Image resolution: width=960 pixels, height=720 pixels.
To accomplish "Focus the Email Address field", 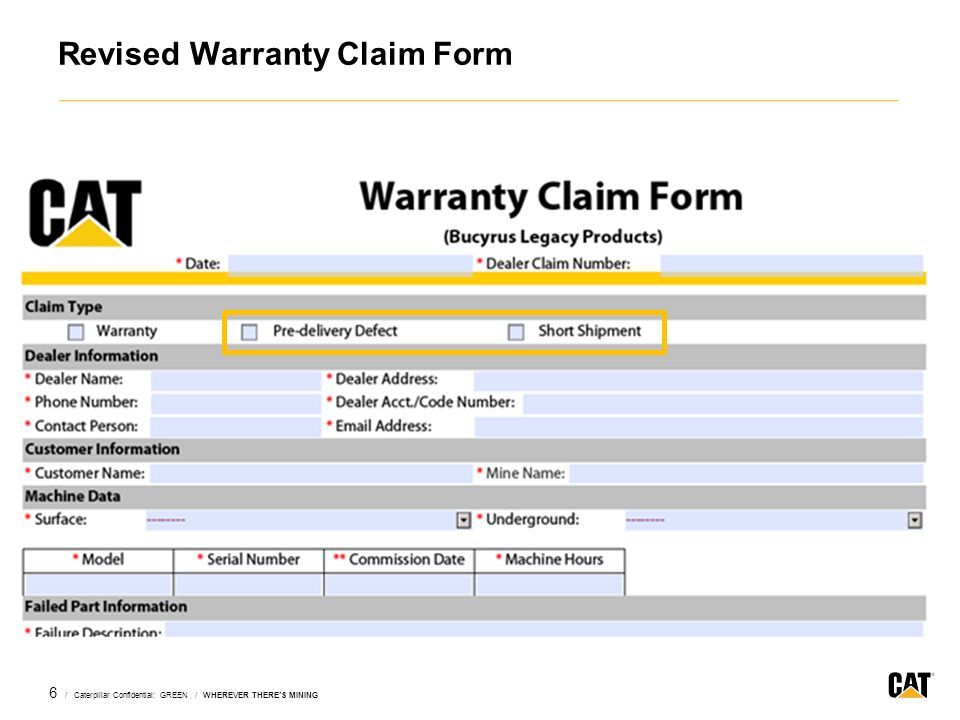I will (x=699, y=427).
